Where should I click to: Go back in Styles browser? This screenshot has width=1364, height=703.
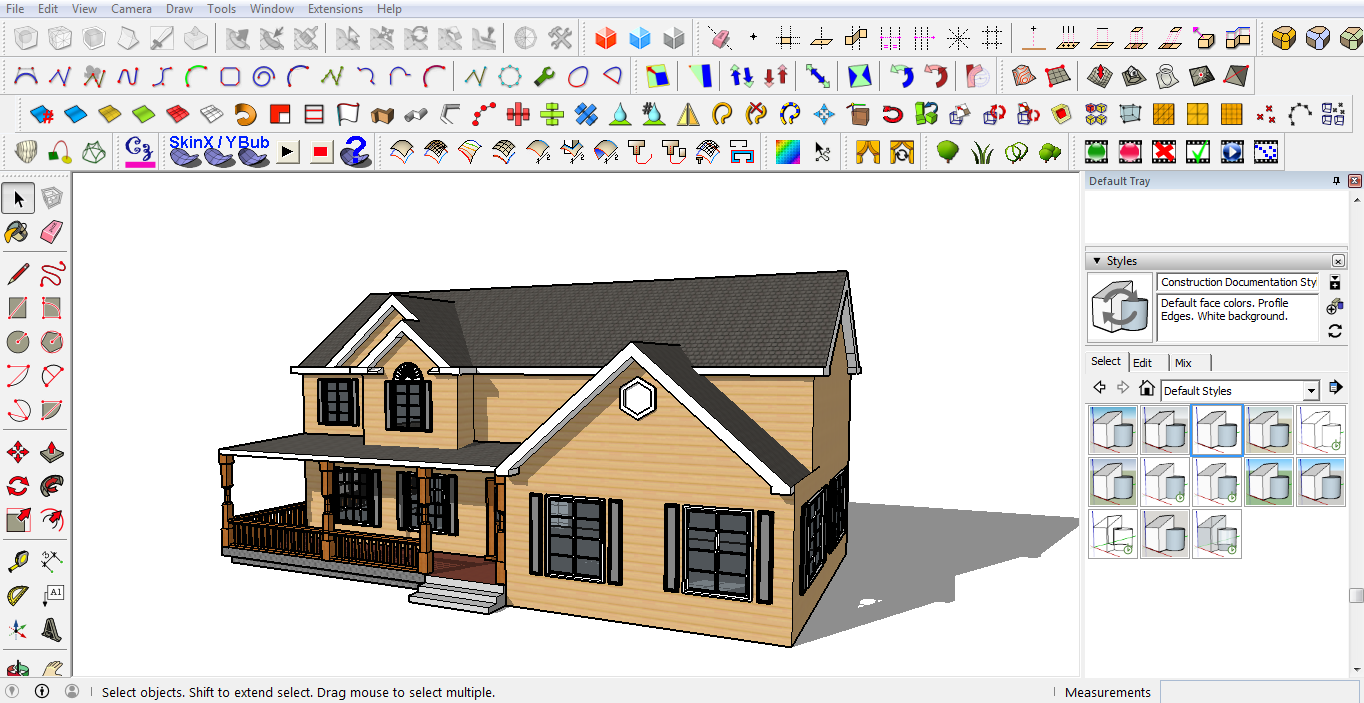[1099, 388]
